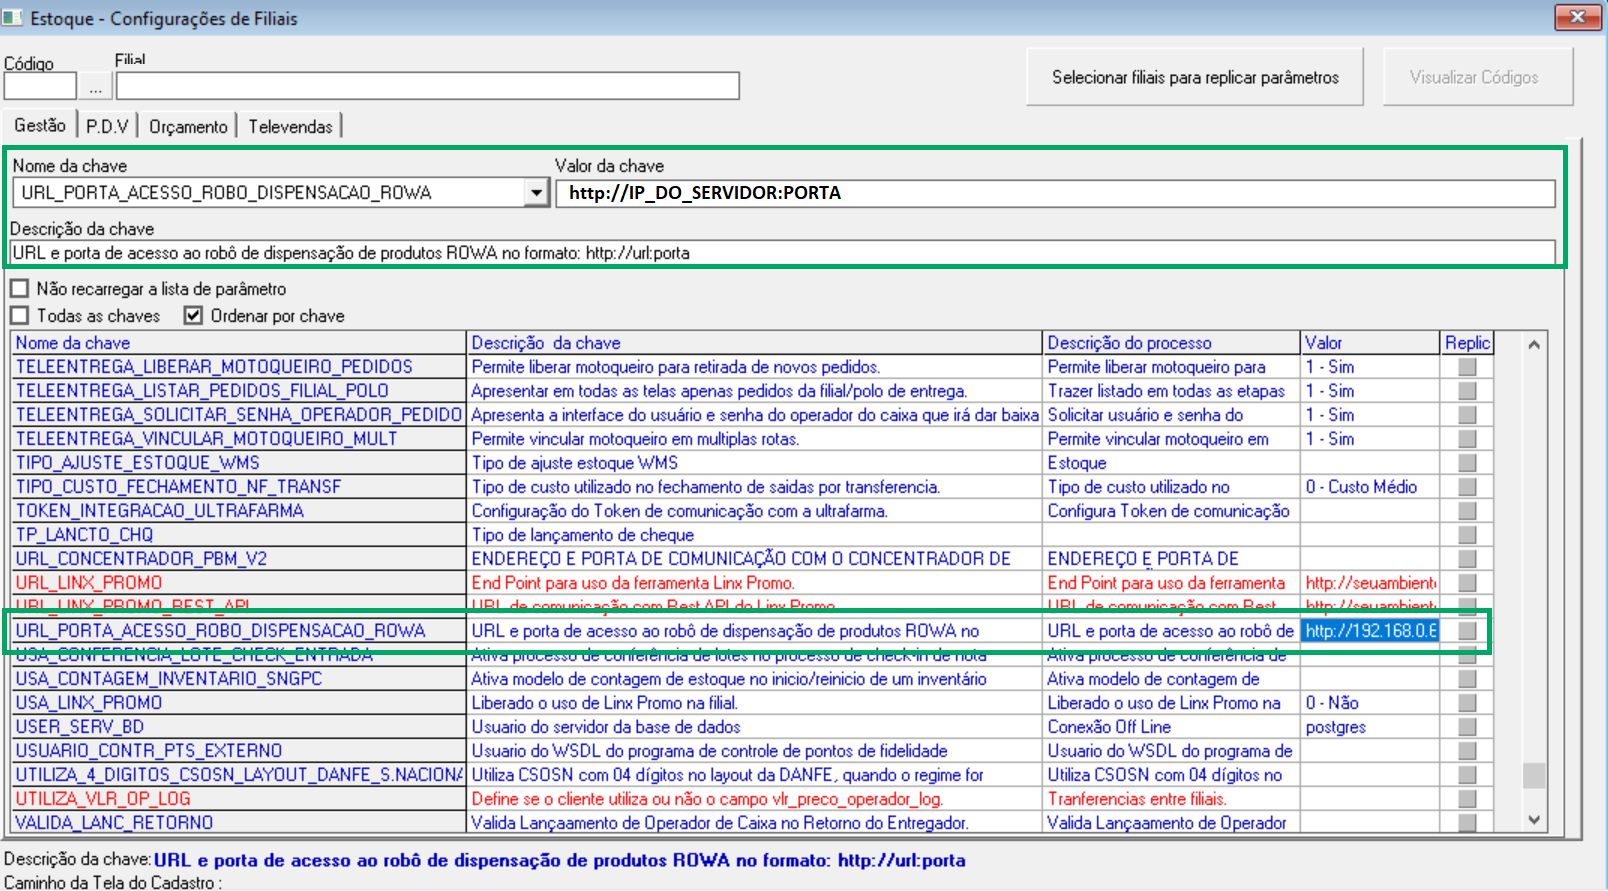This screenshot has width=1608, height=891.
Task: Click Selecionar filiais para replicar parâmetros
Action: point(1195,77)
